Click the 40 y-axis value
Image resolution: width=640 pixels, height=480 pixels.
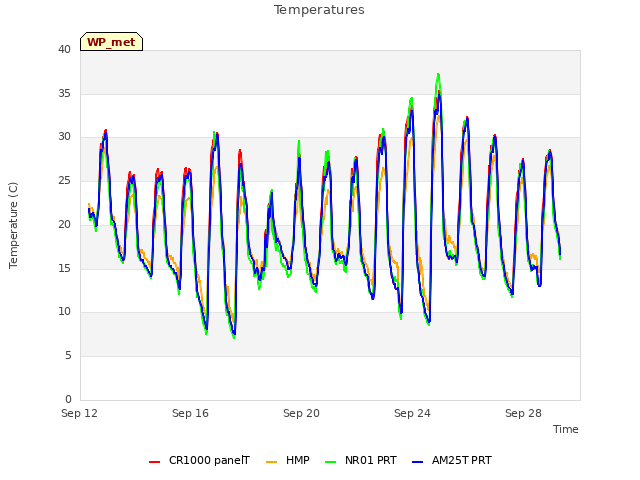tap(64, 49)
